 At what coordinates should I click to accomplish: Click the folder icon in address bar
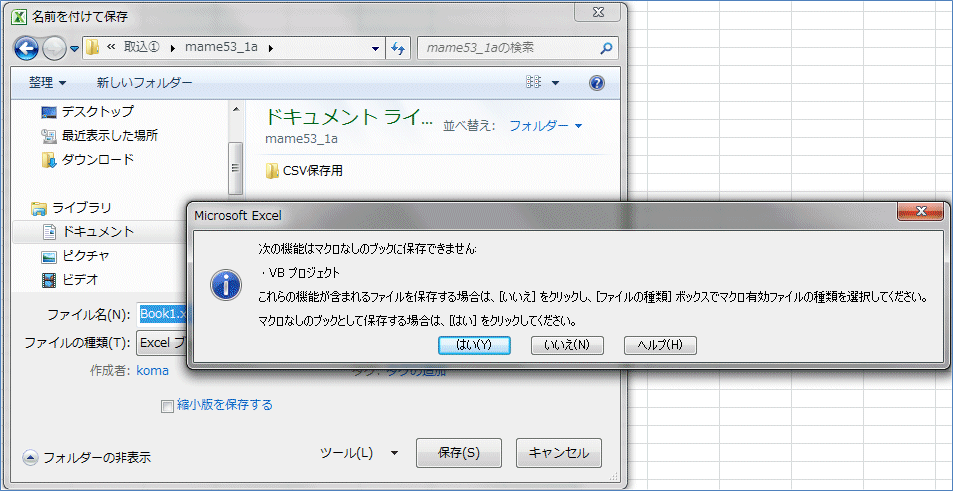(x=92, y=47)
